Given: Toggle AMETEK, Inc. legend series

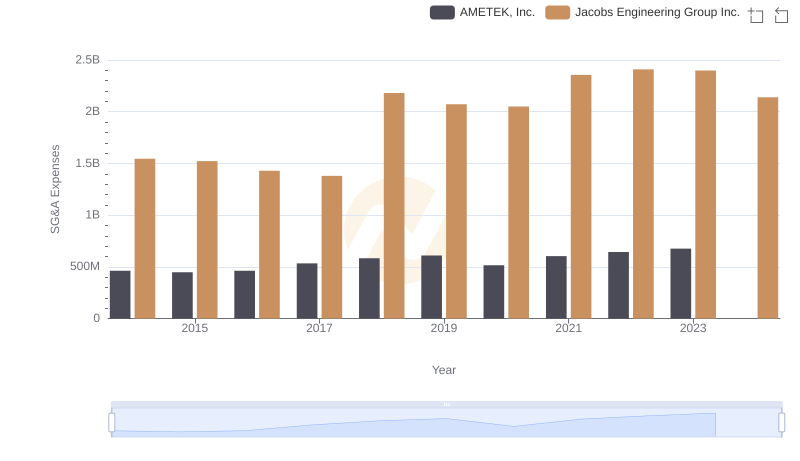Looking at the screenshot, I should click(483, 12).
